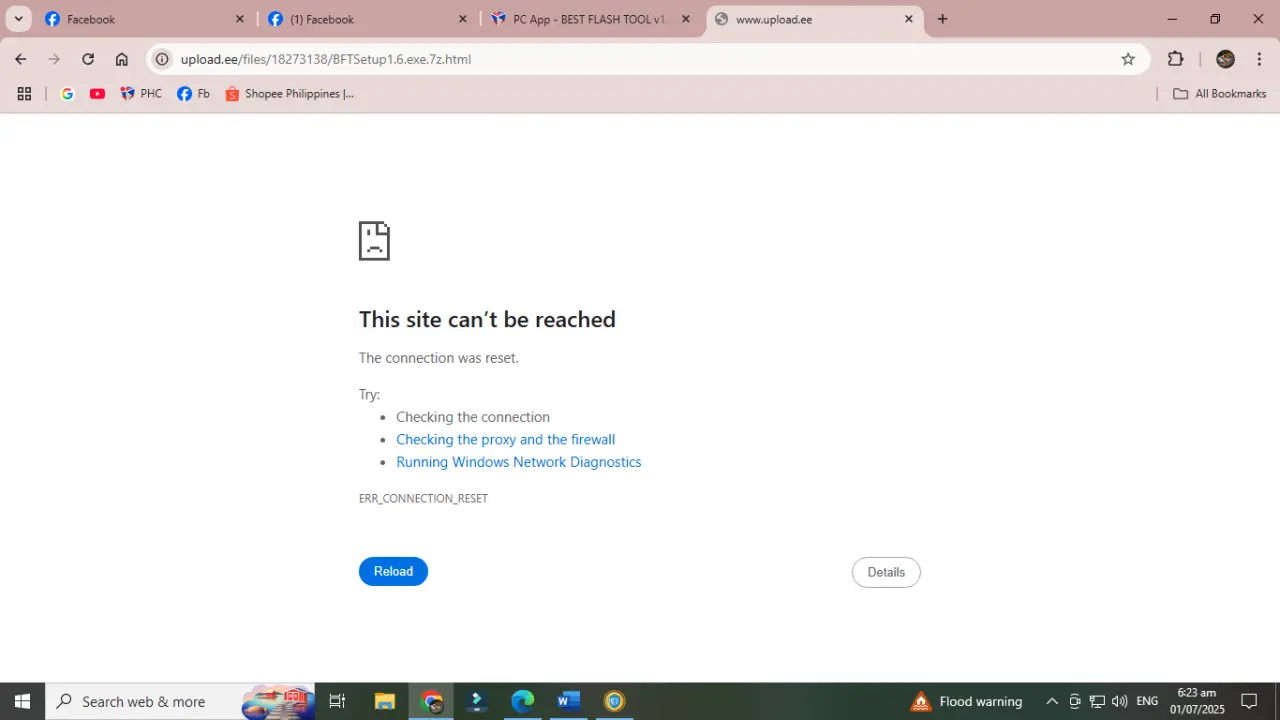Open Task View in taskbar

[x=337, y=701]
